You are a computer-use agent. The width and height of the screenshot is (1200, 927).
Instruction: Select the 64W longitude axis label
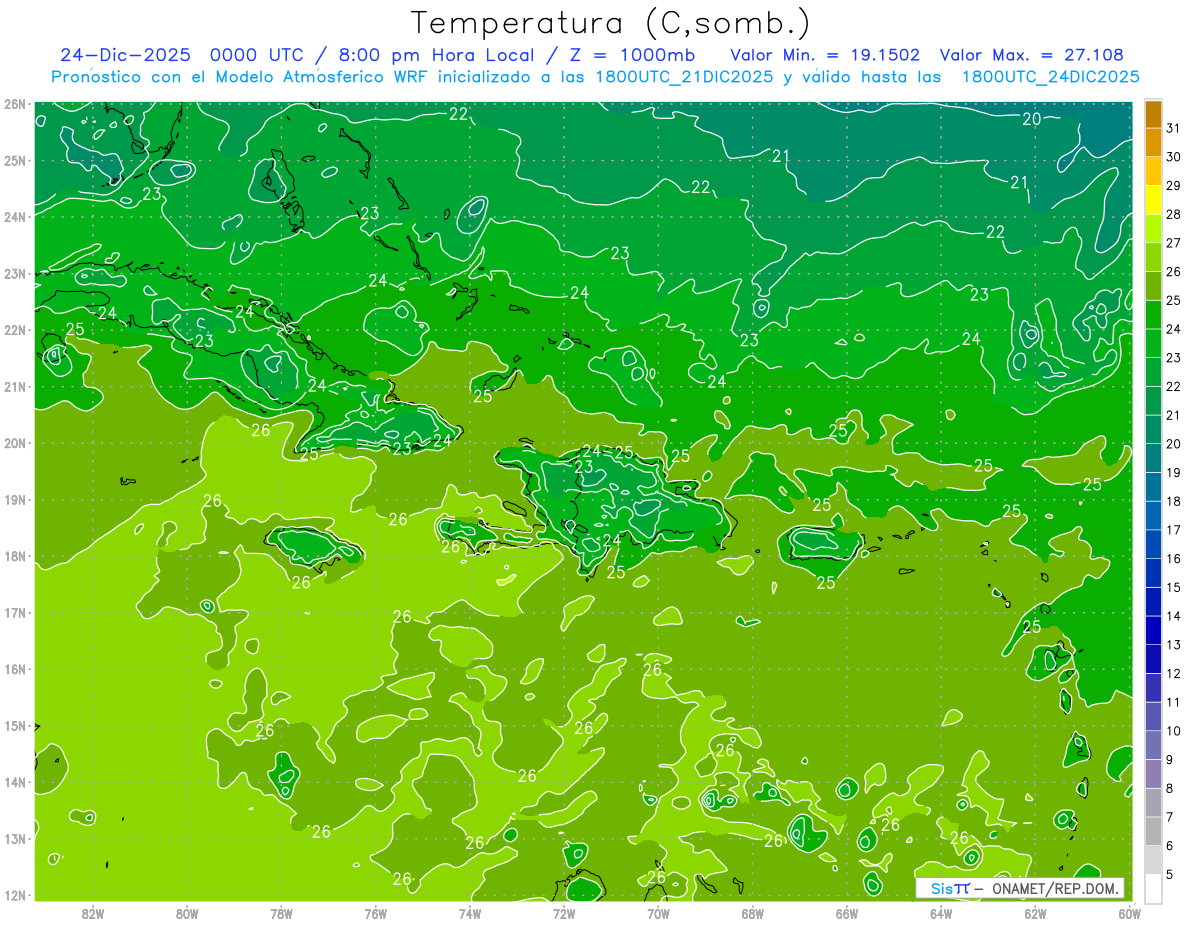[x=941, y=913]
